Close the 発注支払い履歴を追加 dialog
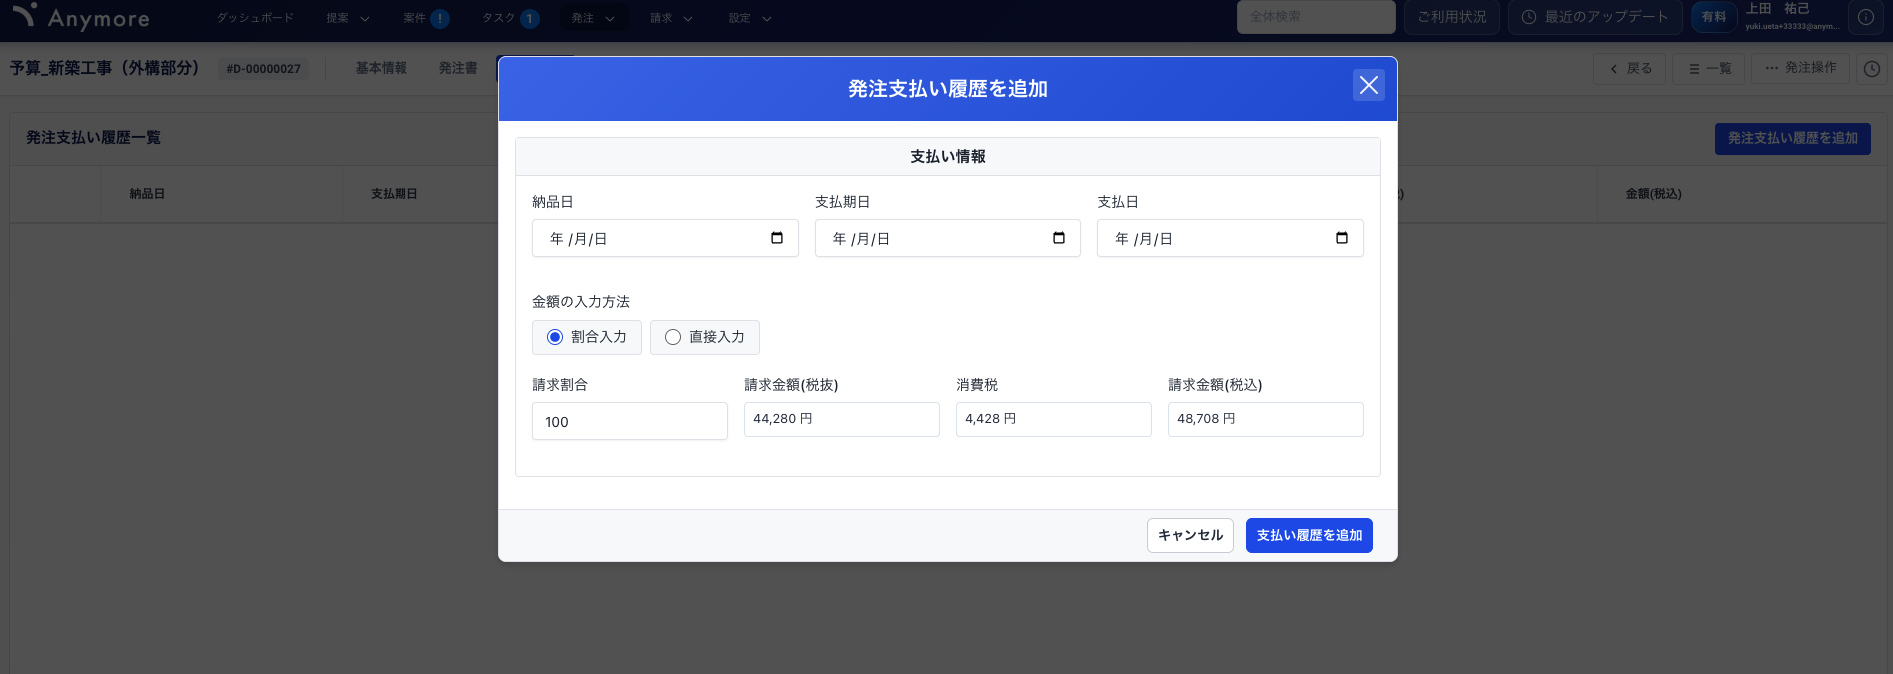This screenshot has height=674, width=1893. [x=1368, y=85]
